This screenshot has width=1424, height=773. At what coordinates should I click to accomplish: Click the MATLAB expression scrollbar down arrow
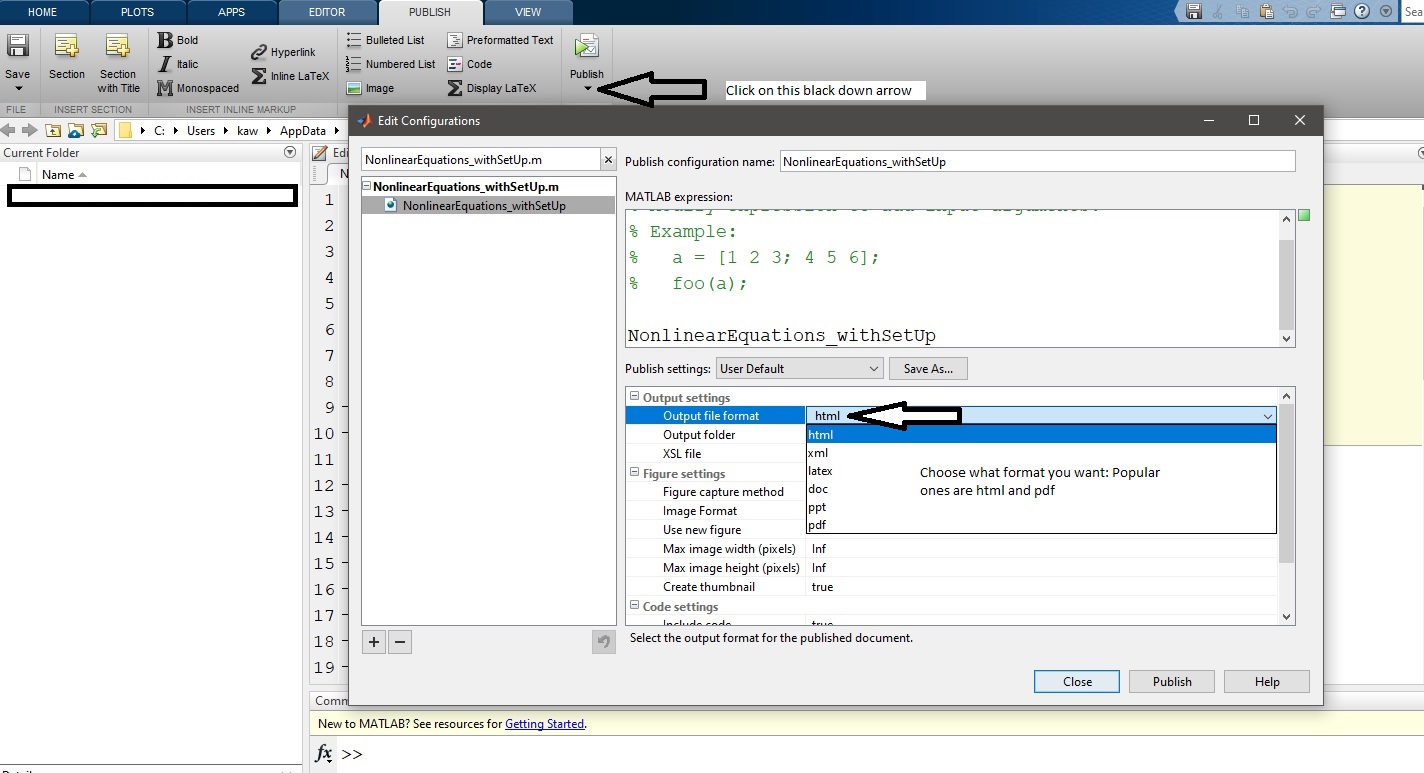1287,339
